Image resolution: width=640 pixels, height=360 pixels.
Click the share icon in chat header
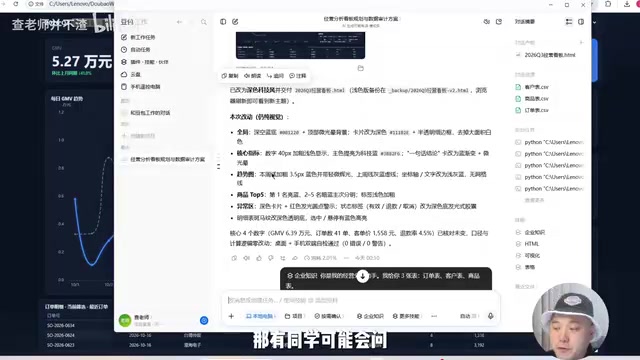tap(499, 22)
